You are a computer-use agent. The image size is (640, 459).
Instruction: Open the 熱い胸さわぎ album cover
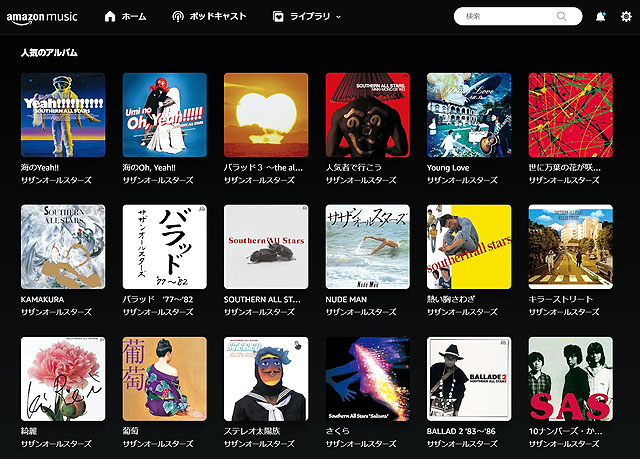tap(469, 247)
